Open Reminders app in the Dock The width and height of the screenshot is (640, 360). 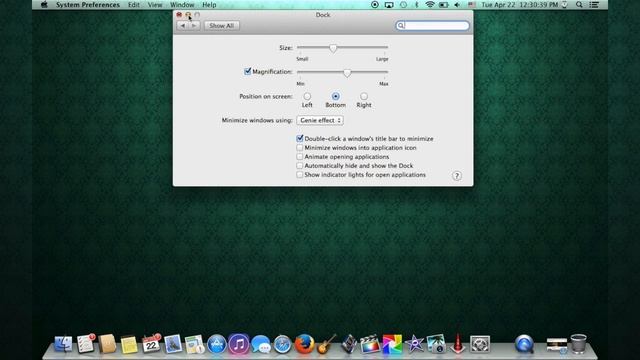point(86,343)
